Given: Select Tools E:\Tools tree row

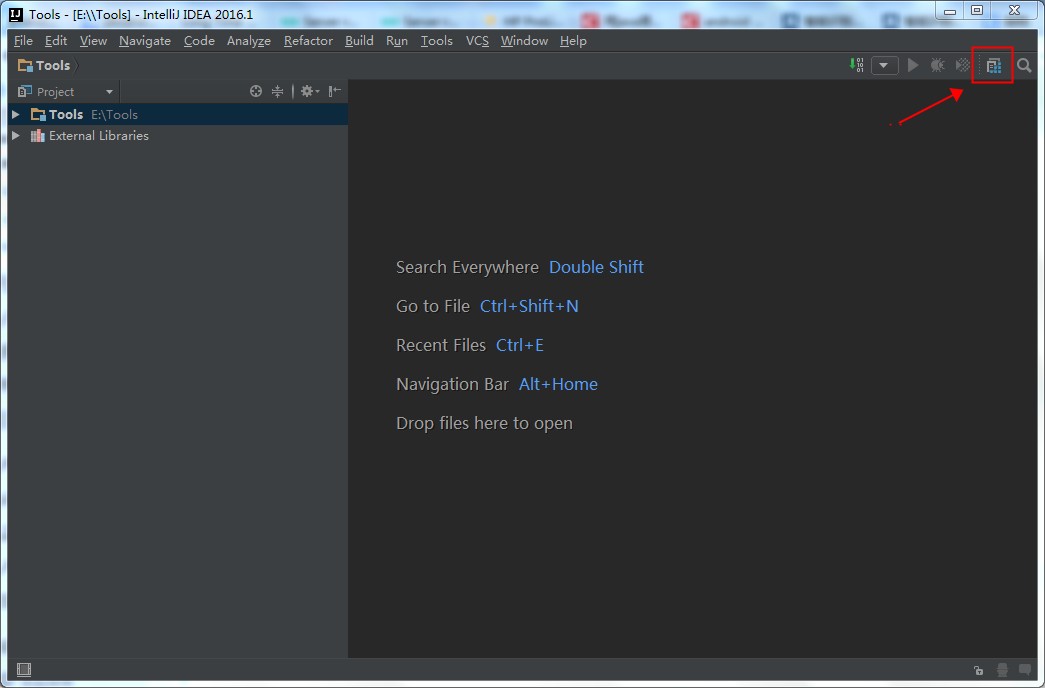Looking at the screenshot, I should [x=178, y=115].
